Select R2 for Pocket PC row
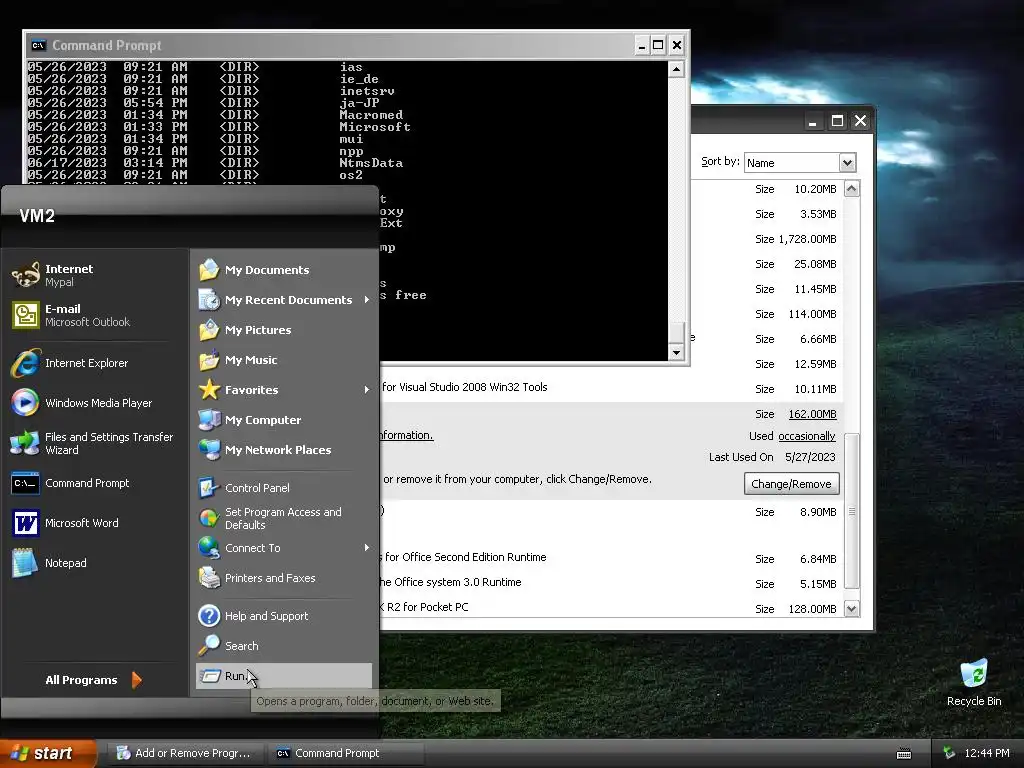1024x768 pixels. coord(611,607)
